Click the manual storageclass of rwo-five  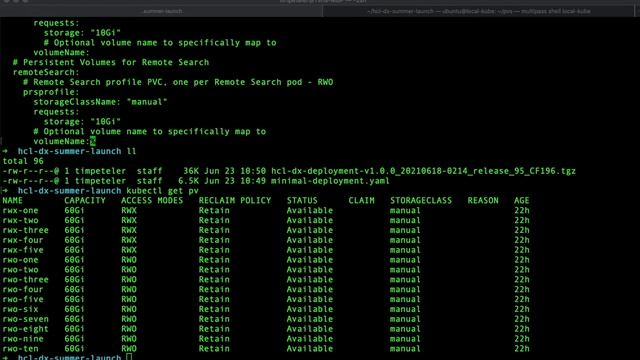pos(405,299)
